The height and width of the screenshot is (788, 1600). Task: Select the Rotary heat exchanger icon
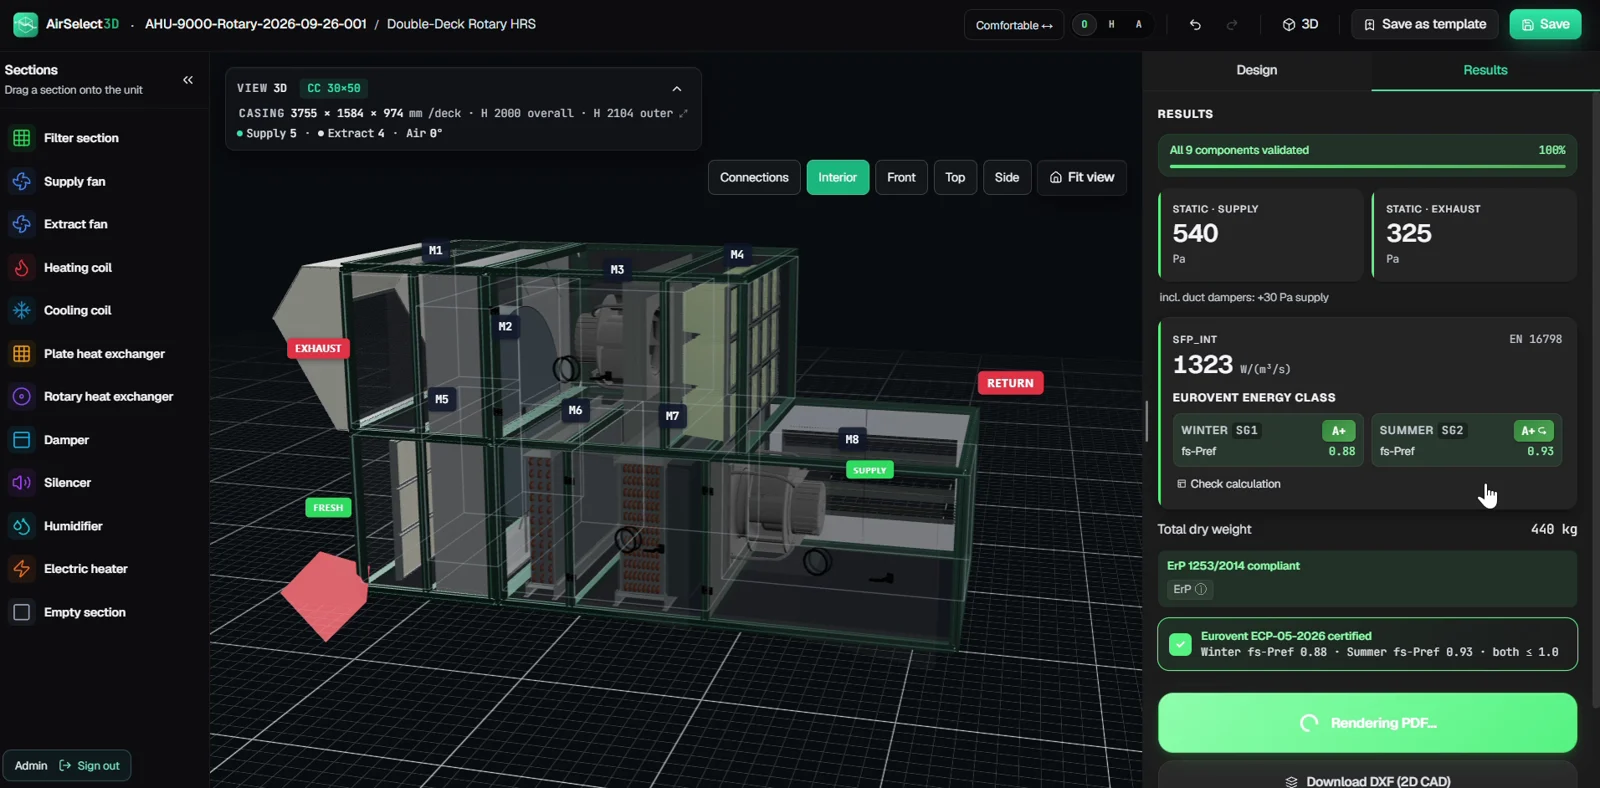21,397
